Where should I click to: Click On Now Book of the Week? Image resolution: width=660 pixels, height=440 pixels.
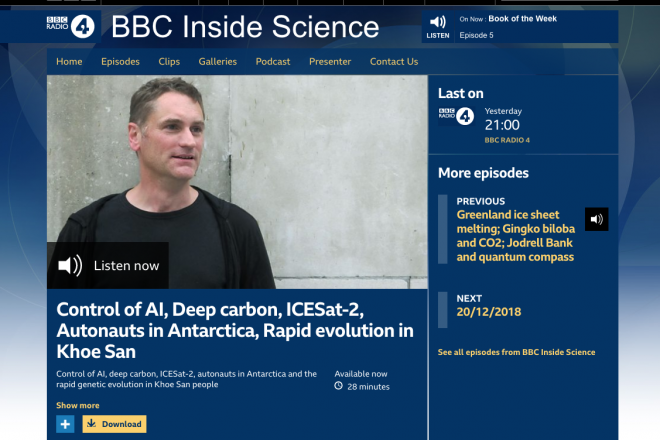[508, 19]
